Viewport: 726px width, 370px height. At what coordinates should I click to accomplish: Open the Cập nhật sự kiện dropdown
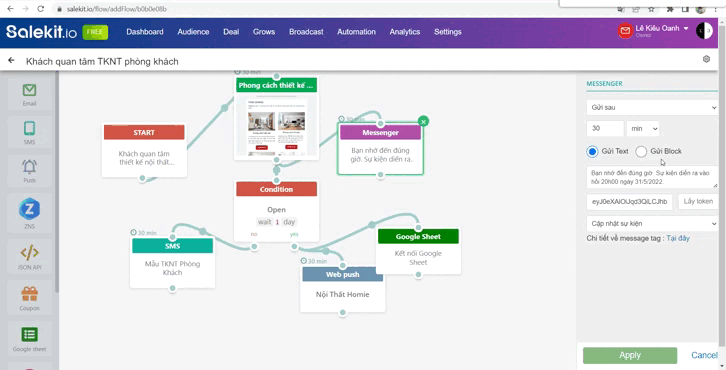tap(652, 223)
